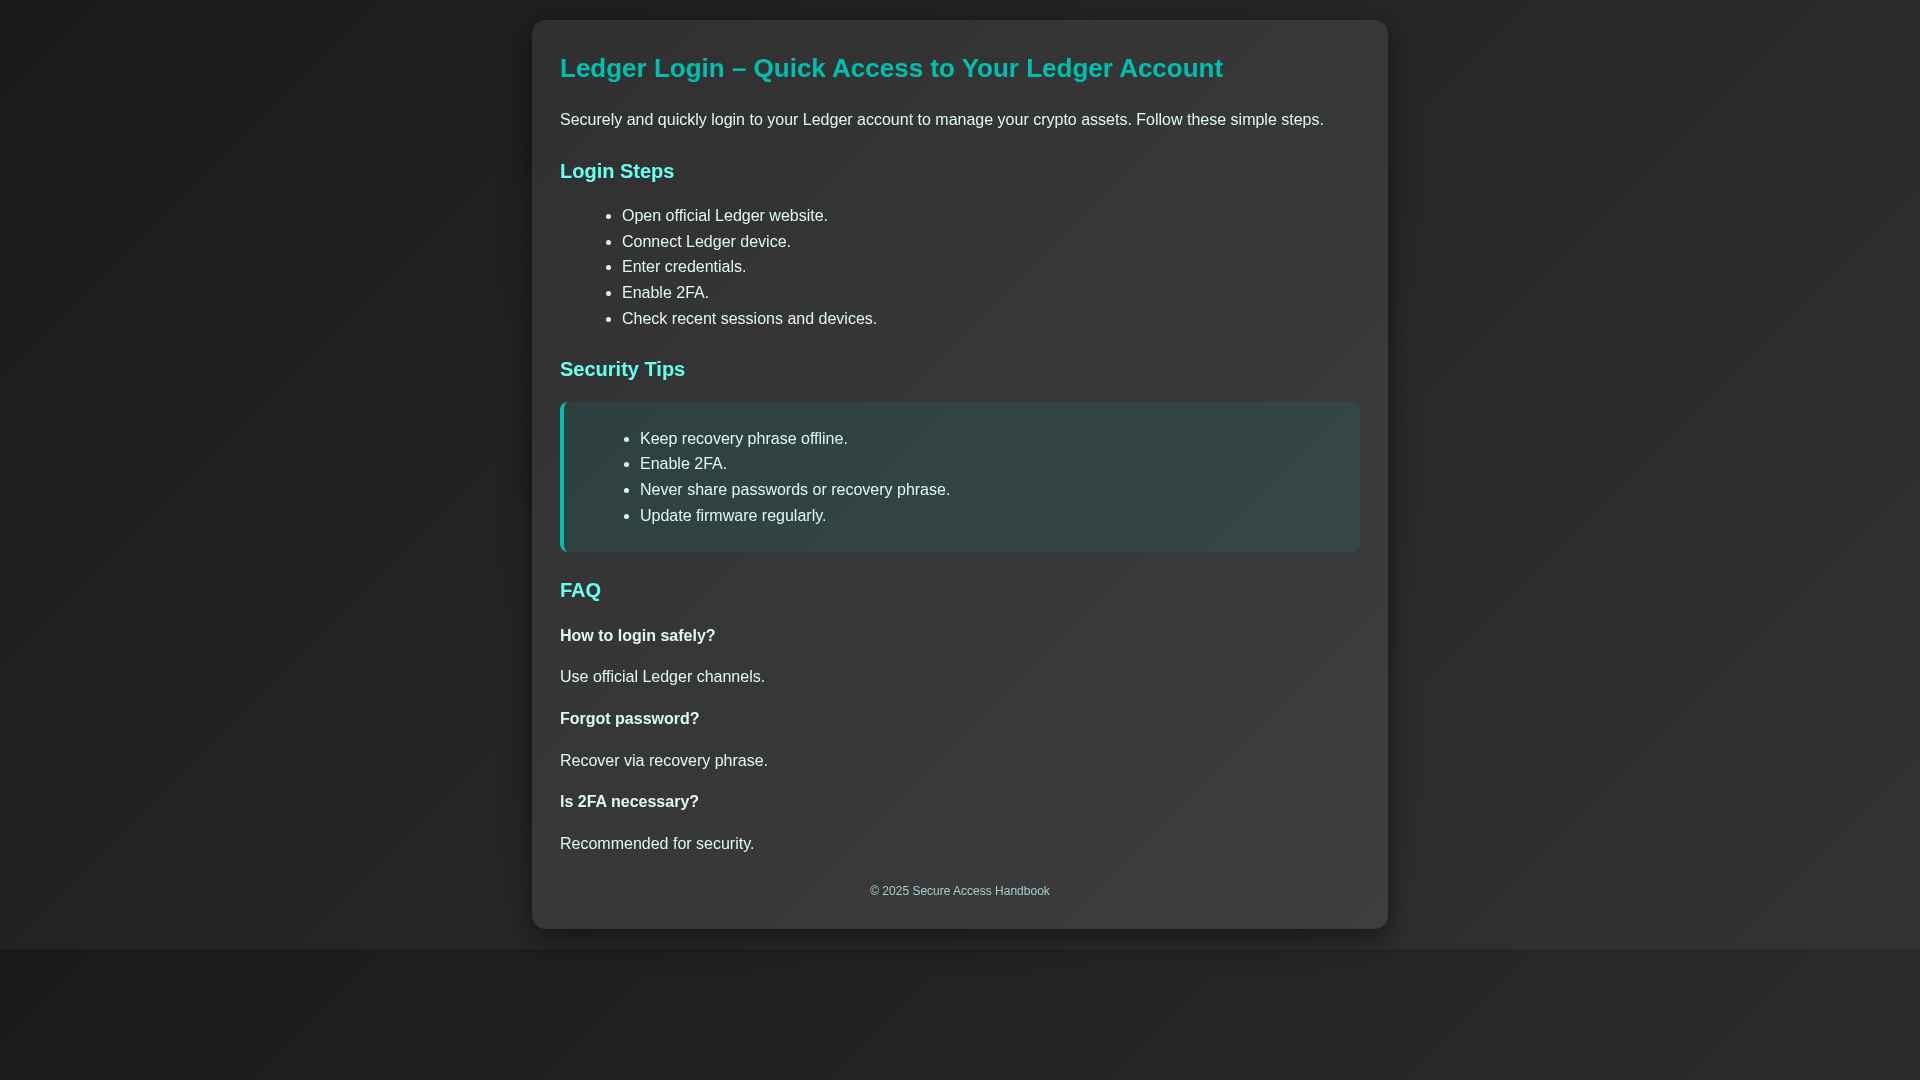Click the 'Ledger Login – Quick Access' main heading
Screen dimensions: 1920x1080
click(x=891, y=68)
